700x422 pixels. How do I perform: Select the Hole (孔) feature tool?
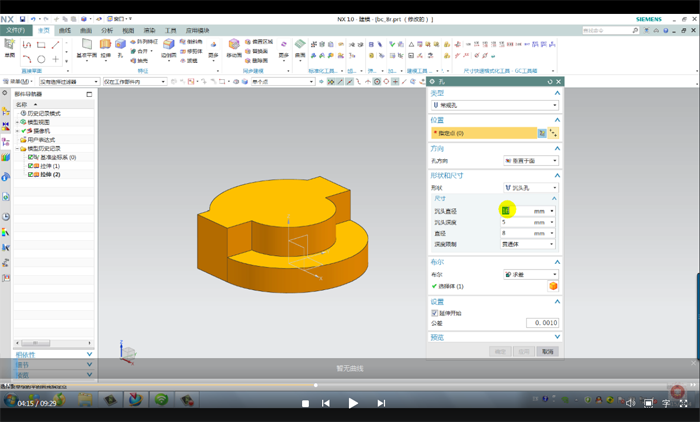click(121, 45)
